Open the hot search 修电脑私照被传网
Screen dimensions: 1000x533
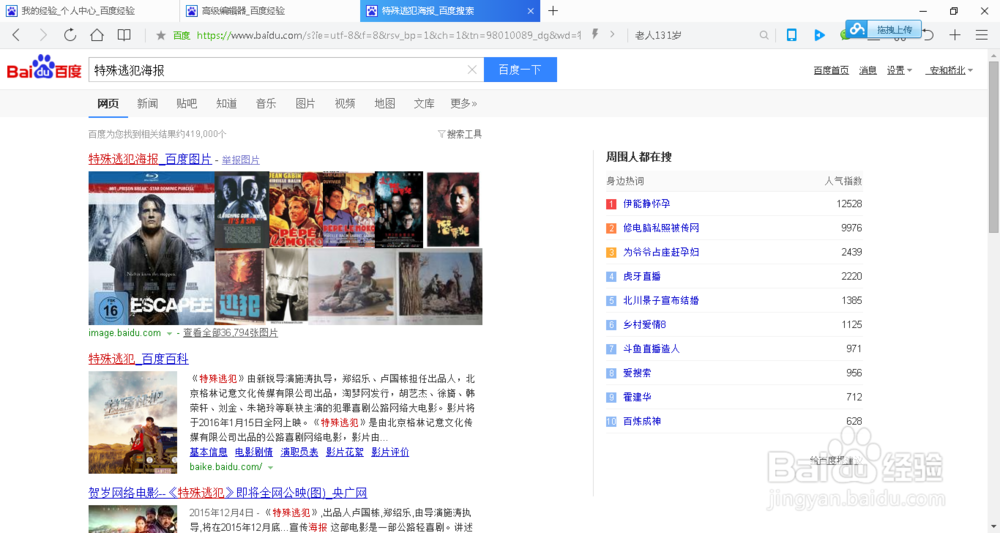tap(661, 228)
